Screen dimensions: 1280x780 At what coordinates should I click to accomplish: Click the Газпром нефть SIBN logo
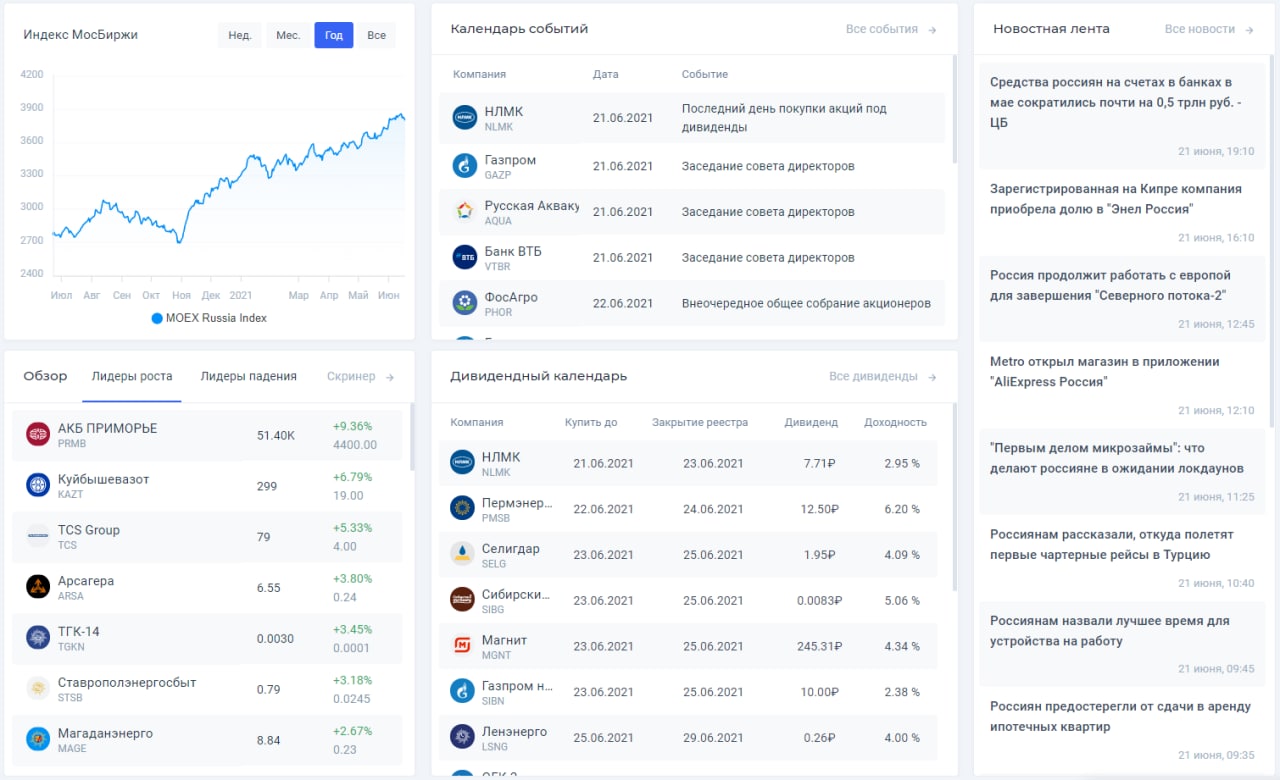pyautogui.click(x=462, y=691)
